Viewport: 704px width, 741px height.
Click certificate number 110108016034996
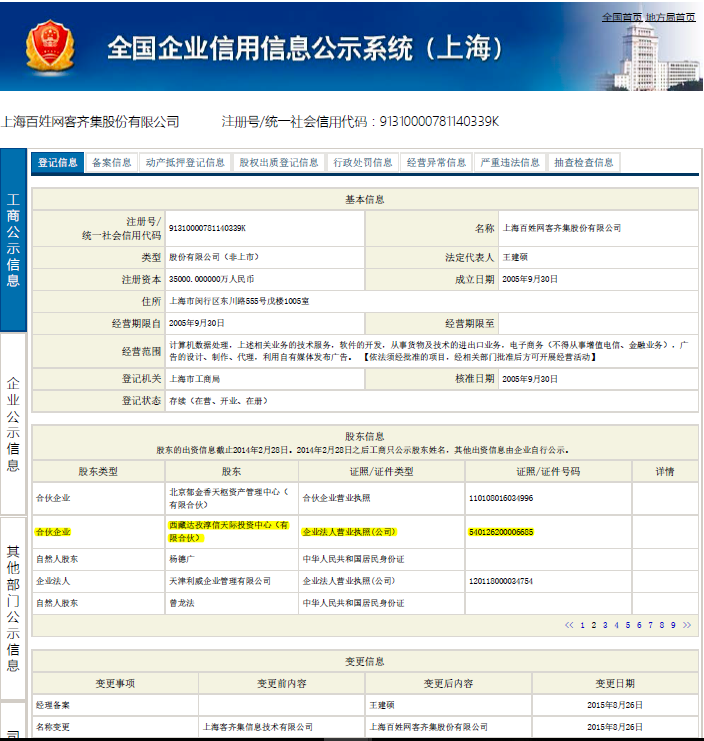tap(501, 498)
